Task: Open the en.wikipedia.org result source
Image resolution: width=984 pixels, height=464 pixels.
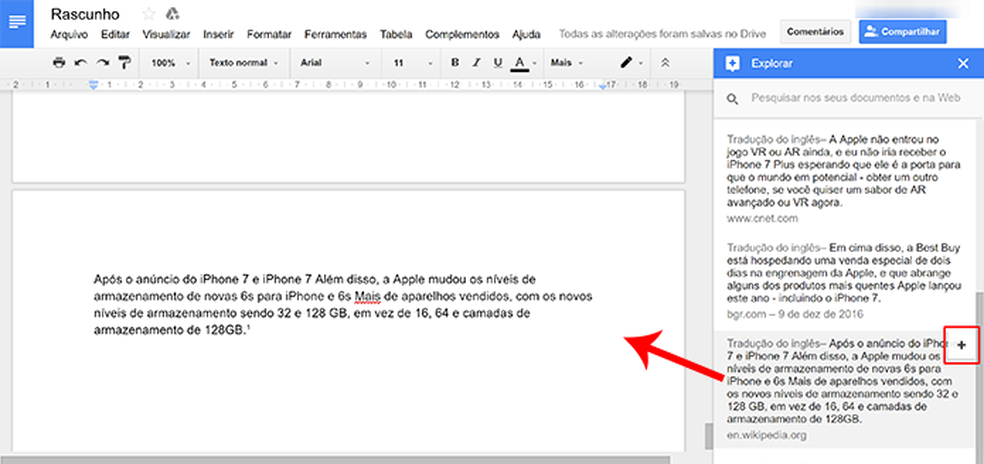Action: click(767, 435)
